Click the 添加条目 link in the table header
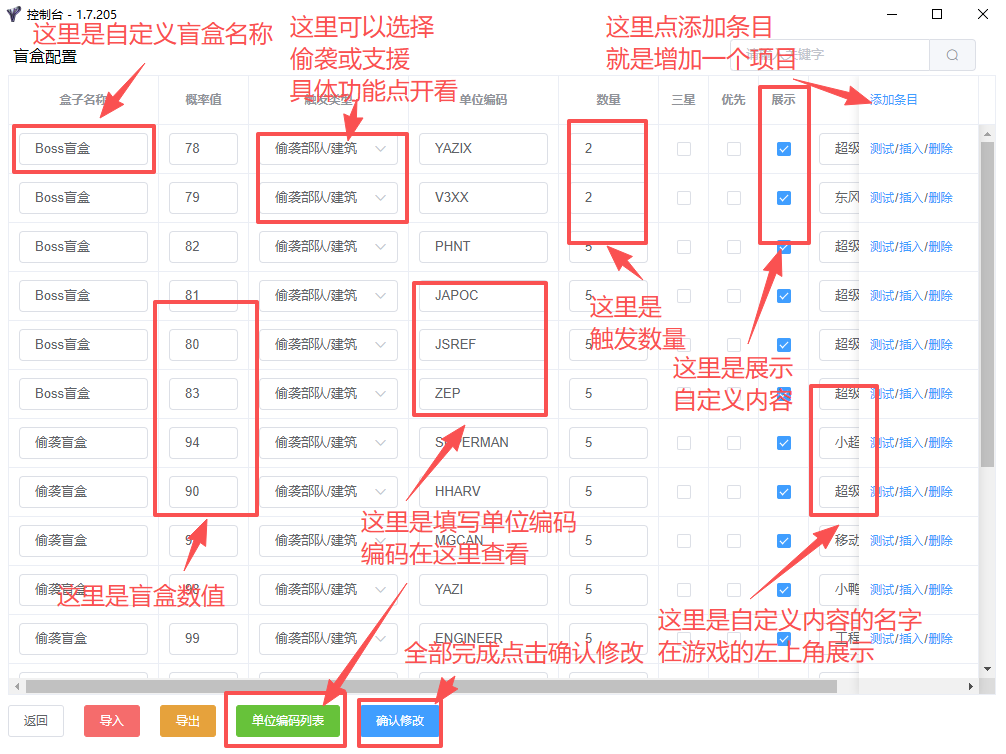1006x754 pixels. tap(893, 100)
